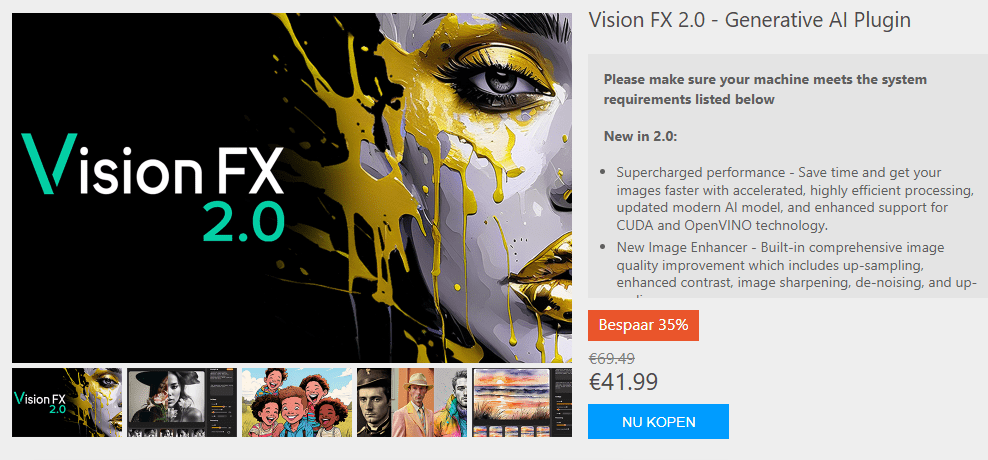Open the black-and-white woman with hat thumbnail
Screen dimensions: 988x460
tap(182, 403)
